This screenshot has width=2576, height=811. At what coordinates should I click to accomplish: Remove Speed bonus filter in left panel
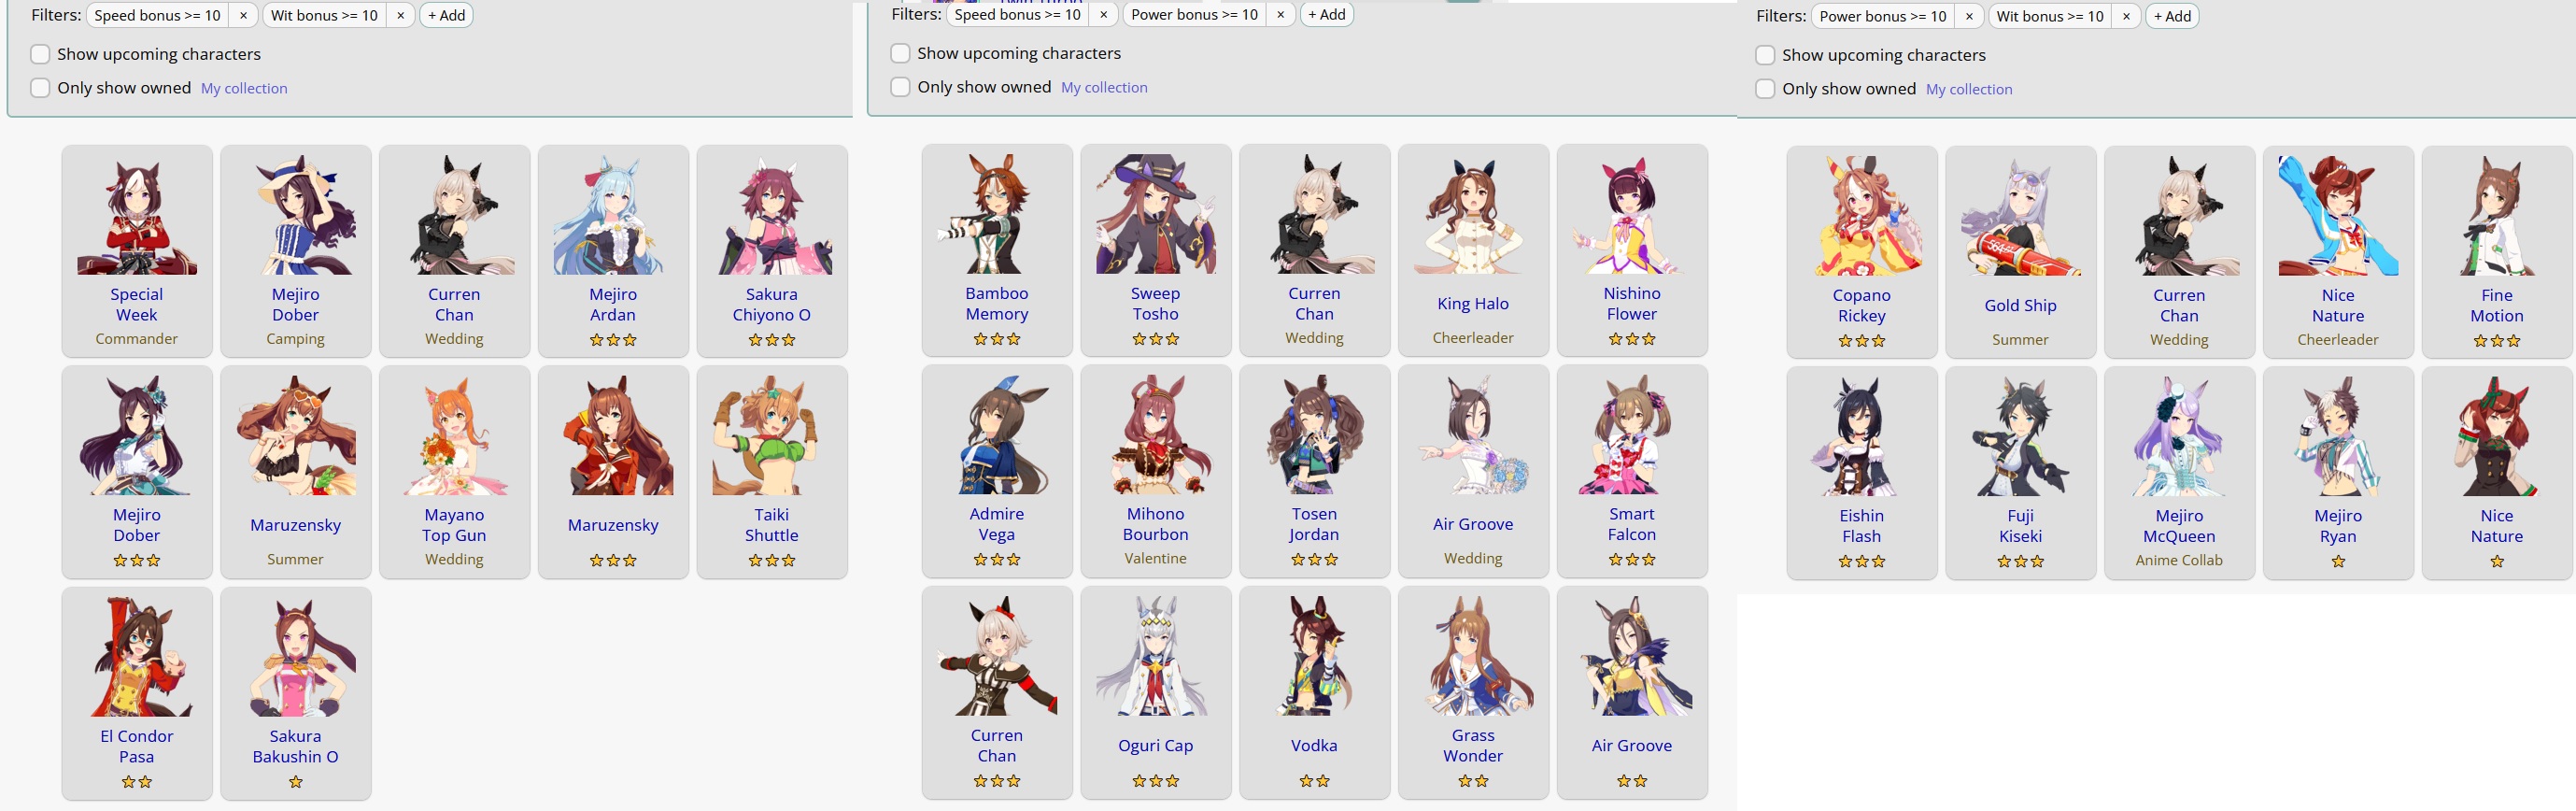(x=243, y=15)
